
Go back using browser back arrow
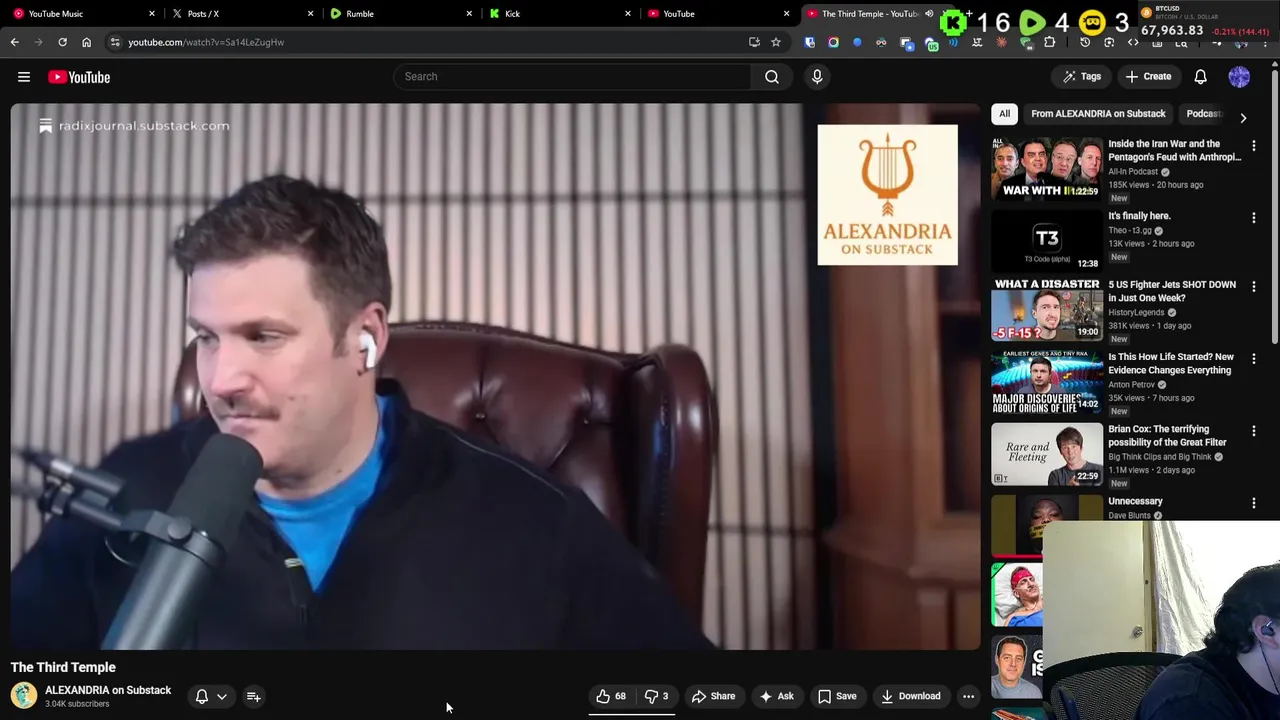point(14,42)
